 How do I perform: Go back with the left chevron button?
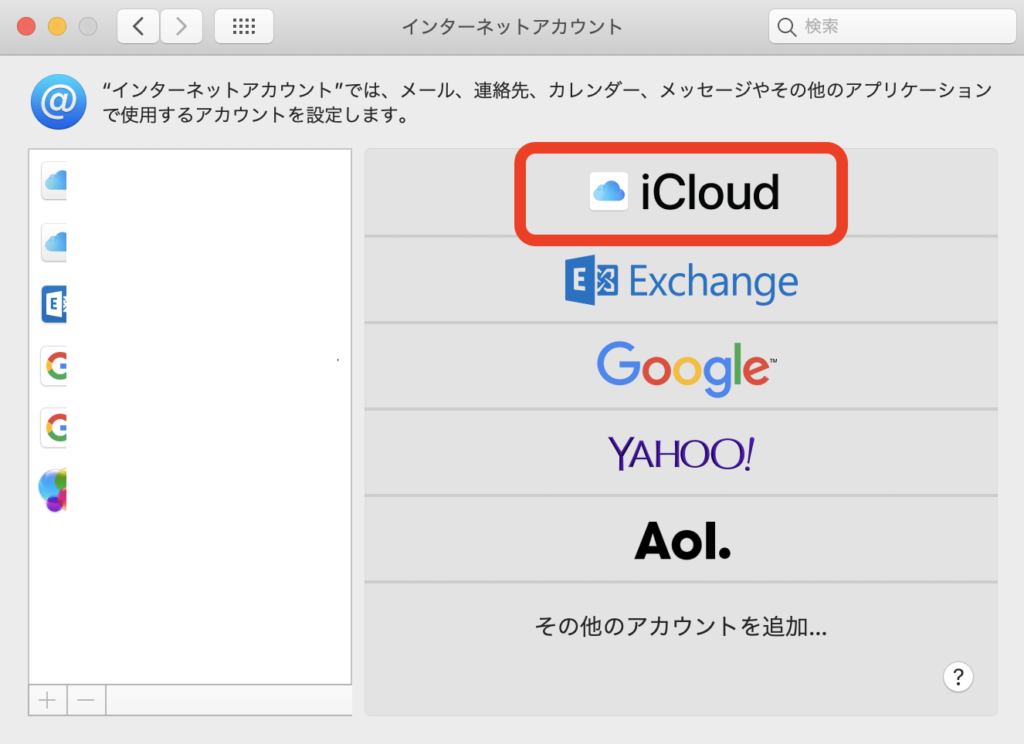138,26
